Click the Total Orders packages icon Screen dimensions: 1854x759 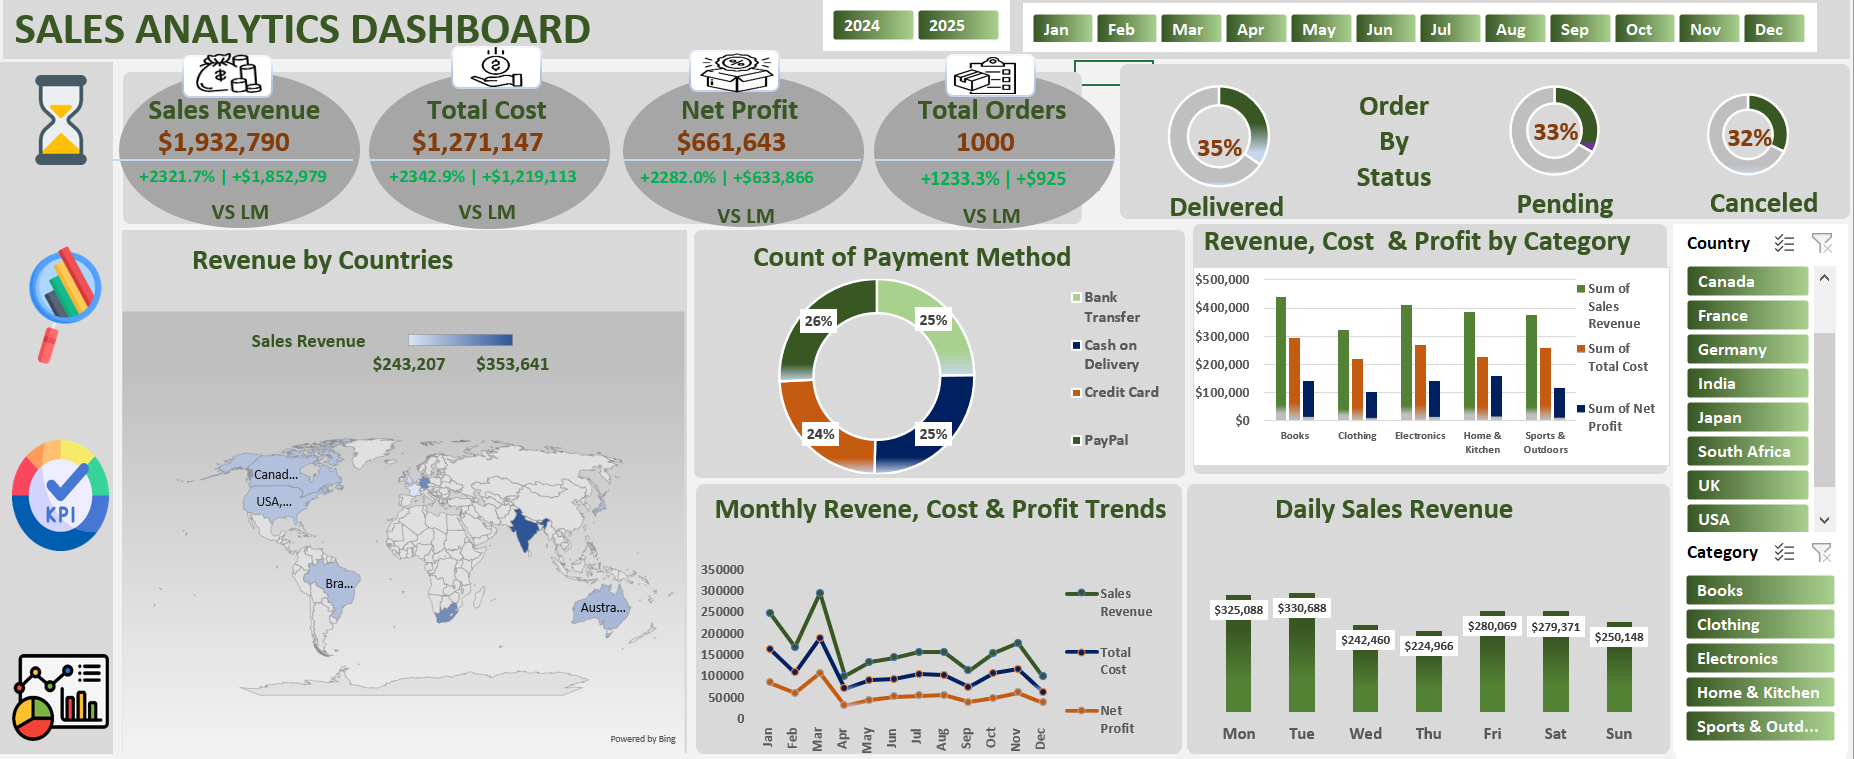point(989,75)
